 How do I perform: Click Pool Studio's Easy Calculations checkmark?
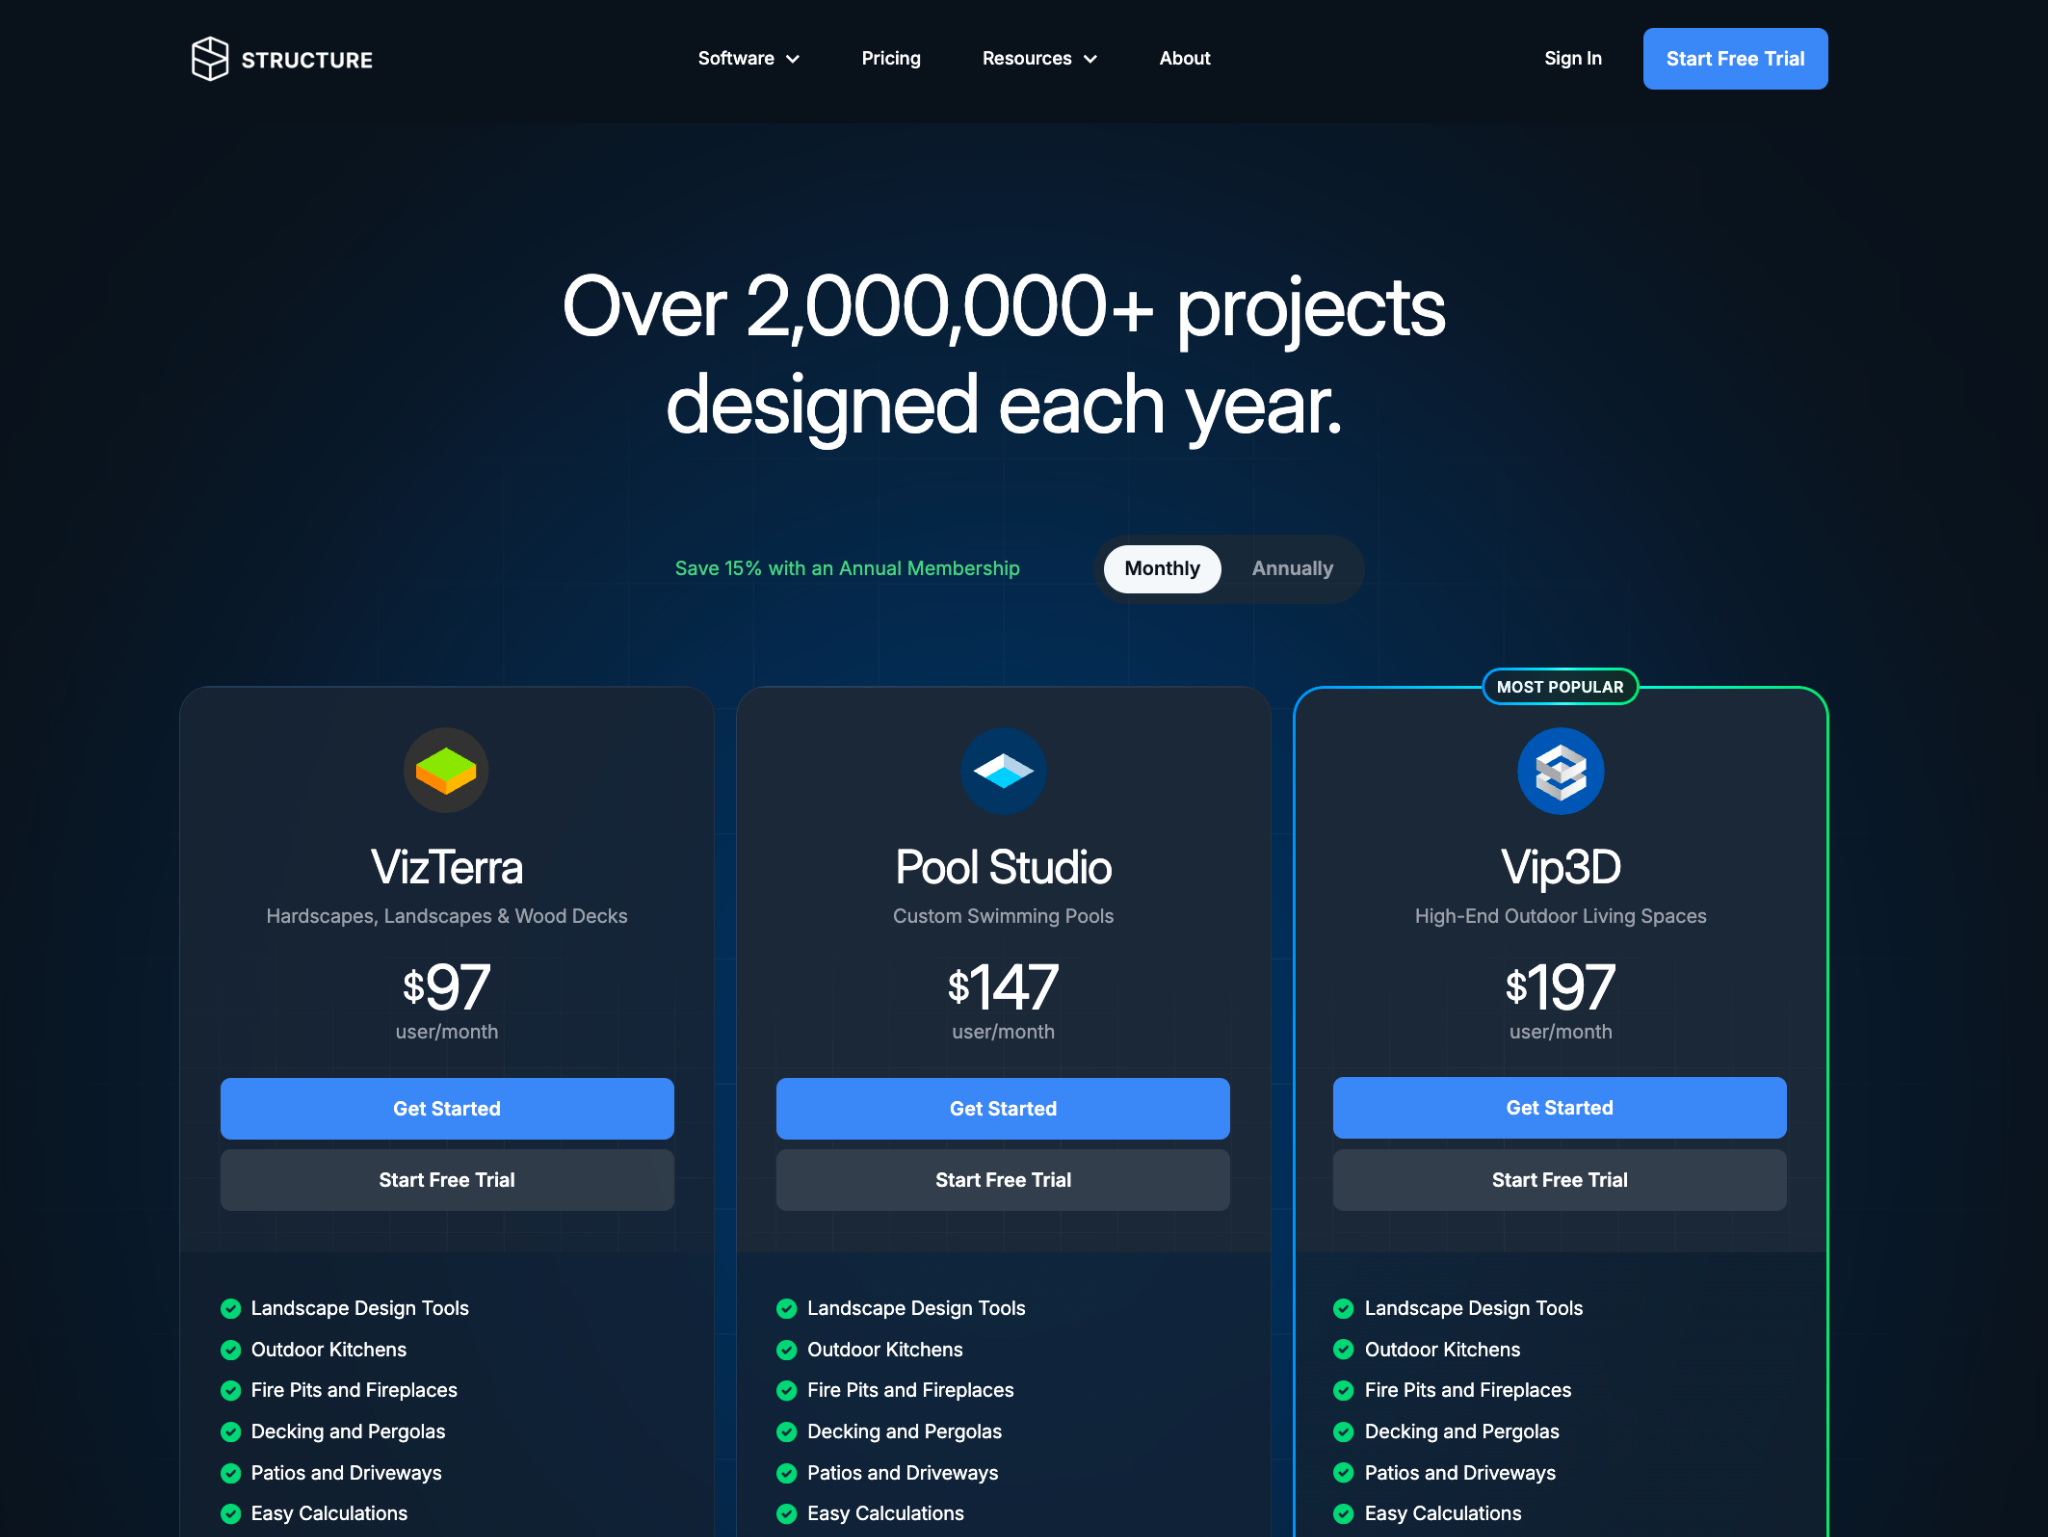click(x=787, y=1513)
